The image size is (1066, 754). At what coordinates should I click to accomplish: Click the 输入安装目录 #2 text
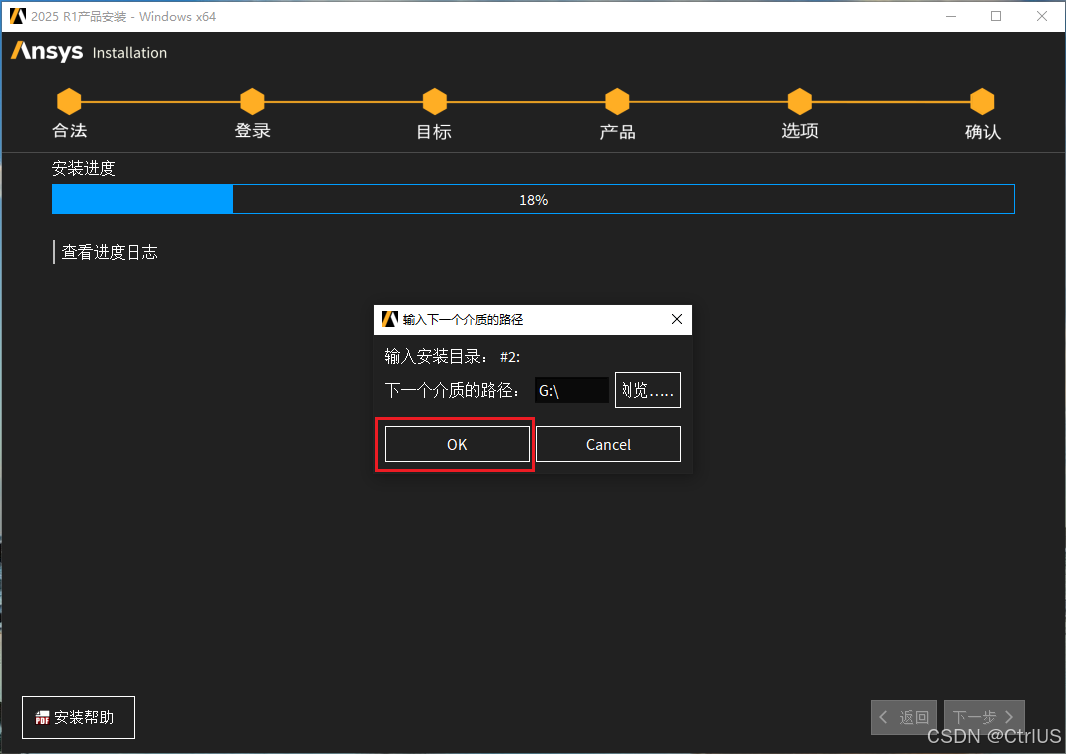pos(452,356)
